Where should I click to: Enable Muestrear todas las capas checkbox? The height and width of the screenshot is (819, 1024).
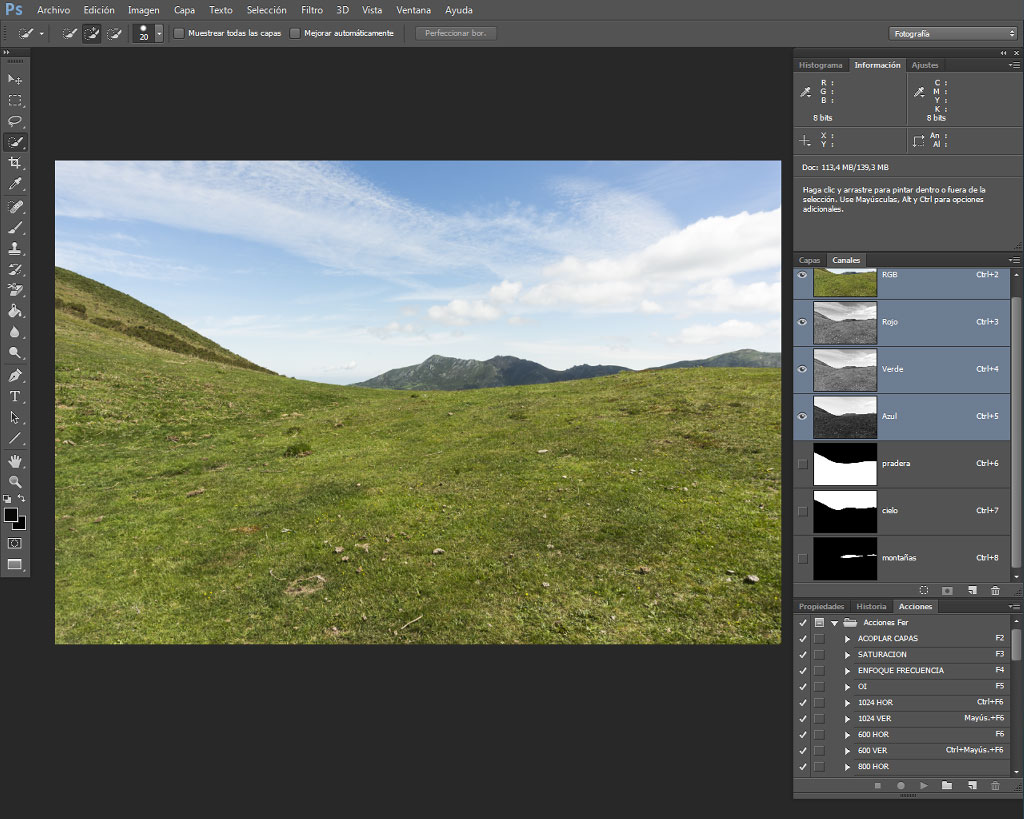point(179,33)
